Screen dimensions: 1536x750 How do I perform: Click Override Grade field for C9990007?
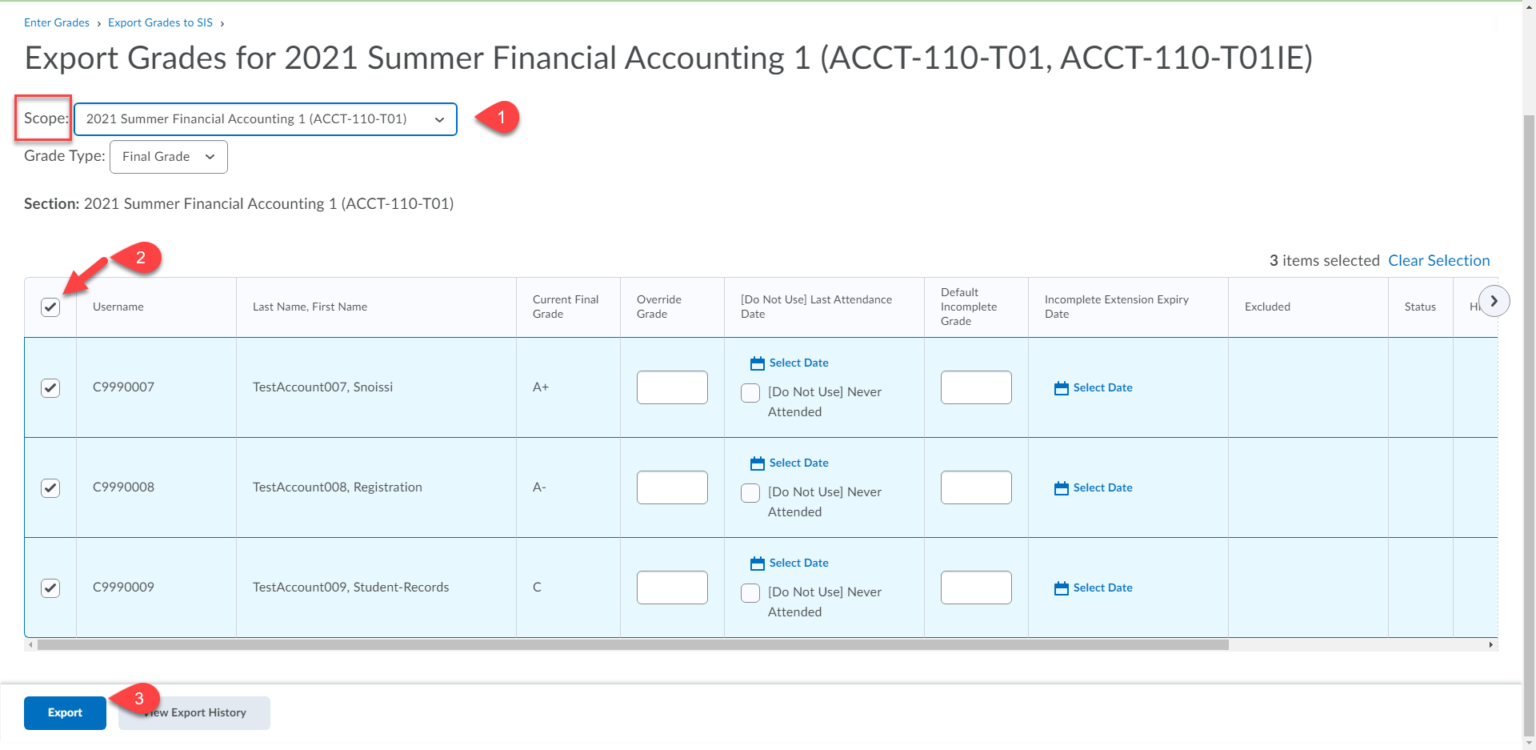point(672,388)
